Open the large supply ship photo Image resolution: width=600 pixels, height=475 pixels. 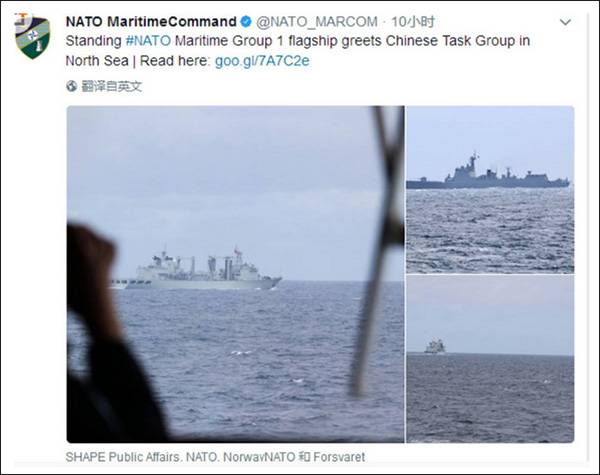pyautogui.click(x=235, y=274)
